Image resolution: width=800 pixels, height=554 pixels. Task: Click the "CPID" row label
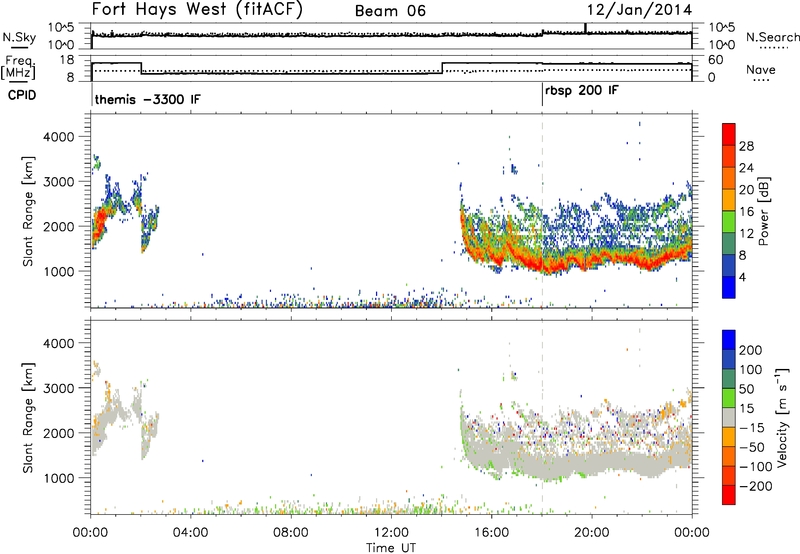pyautogui.click(x=22, y=95)
